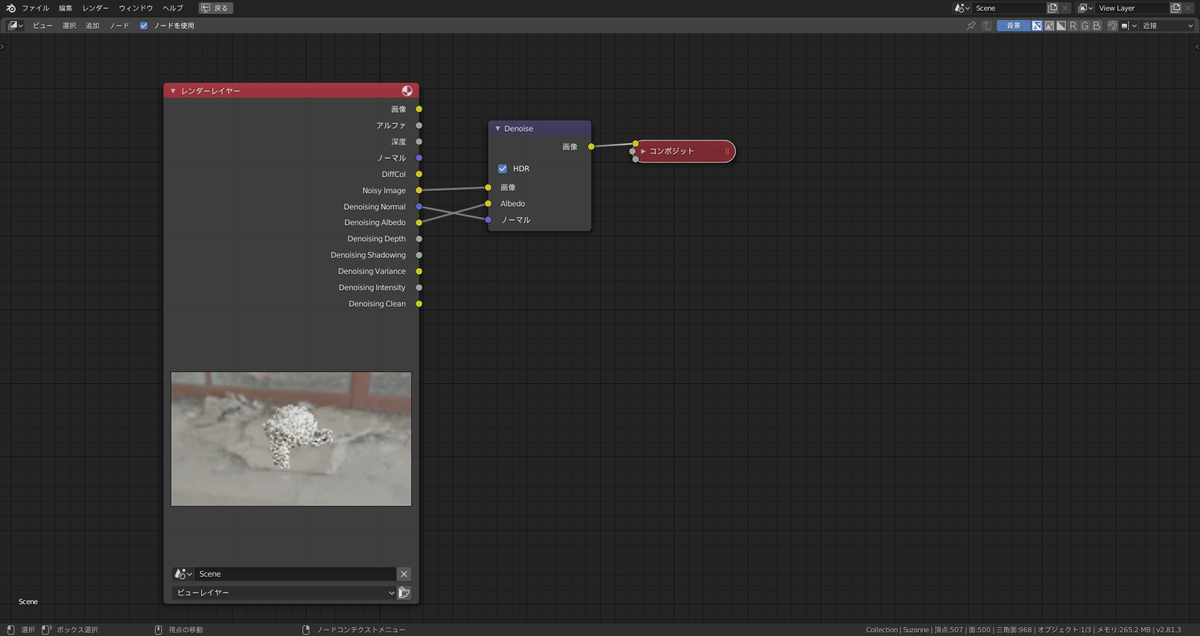Expand the コンポジット node
The height and width of the screenshot is (636, 1200).
tap(643, 151)
